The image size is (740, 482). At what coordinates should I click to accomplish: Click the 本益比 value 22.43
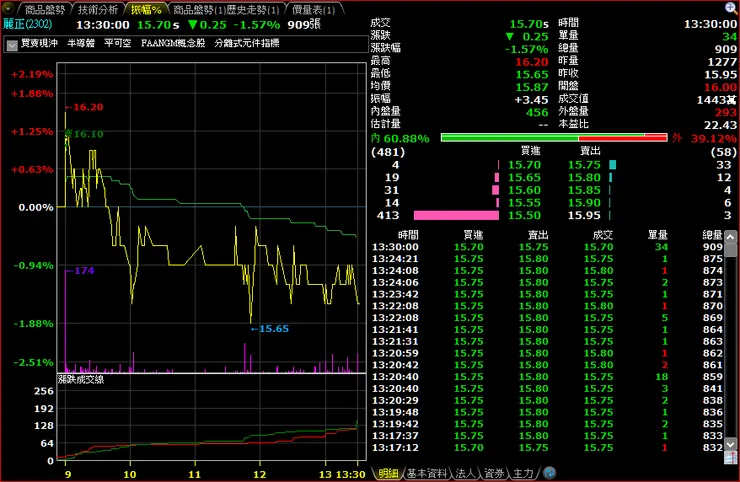click(720, 125)
